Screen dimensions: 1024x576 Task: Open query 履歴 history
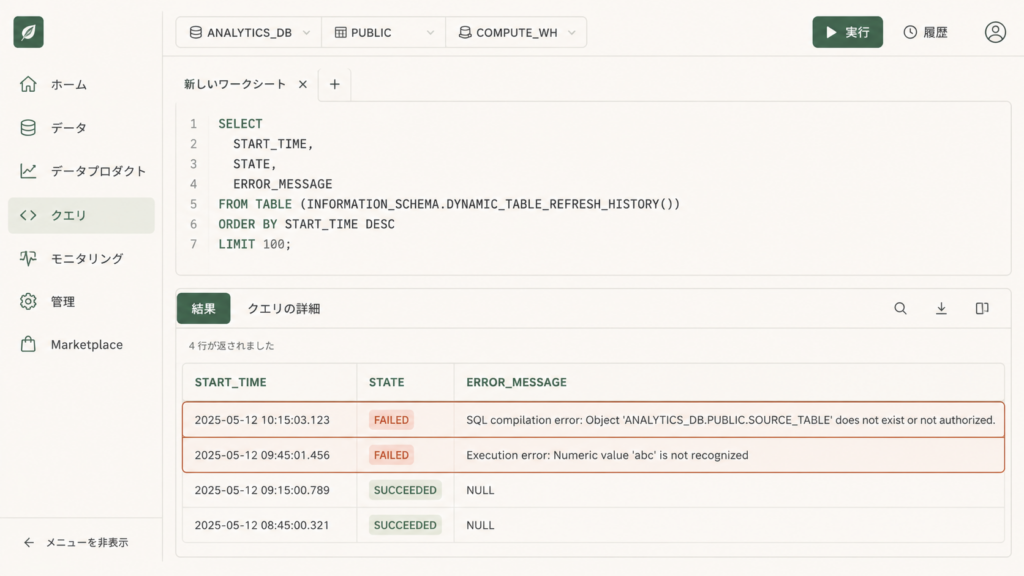tap(925, 32)
